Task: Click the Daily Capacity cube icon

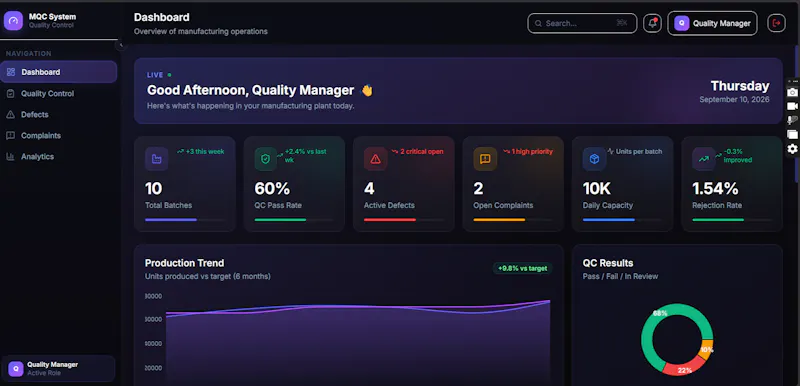Action: (x=594, y=159)
